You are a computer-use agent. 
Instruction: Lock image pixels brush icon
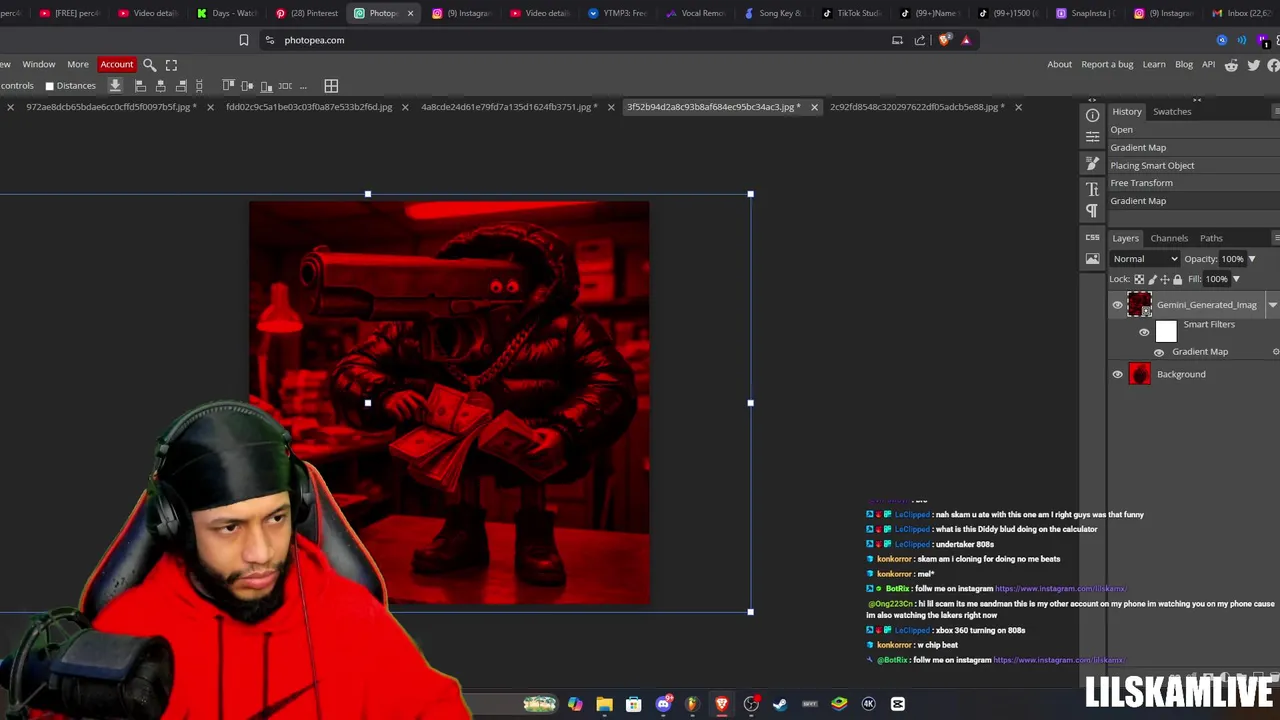(x=1152, y=280)
